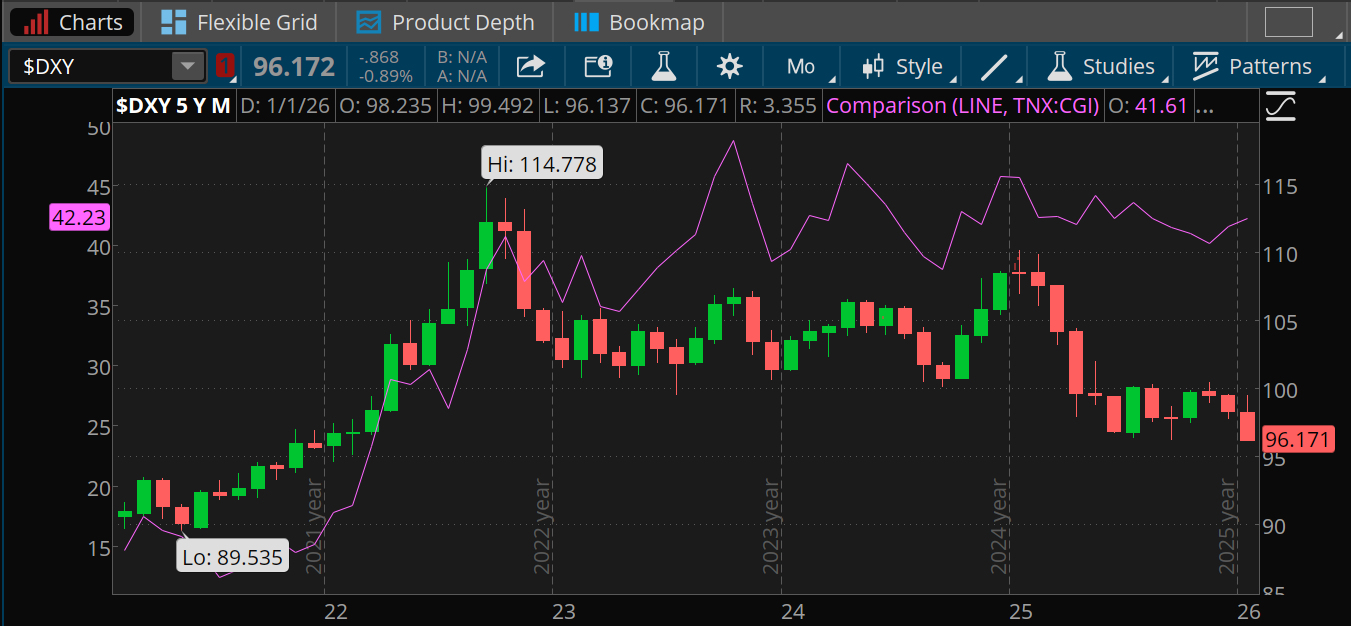Select the drawing tools line icon
Viewport: 1351px width, 626px height.
pyautogui.click(x=994, y=67)
